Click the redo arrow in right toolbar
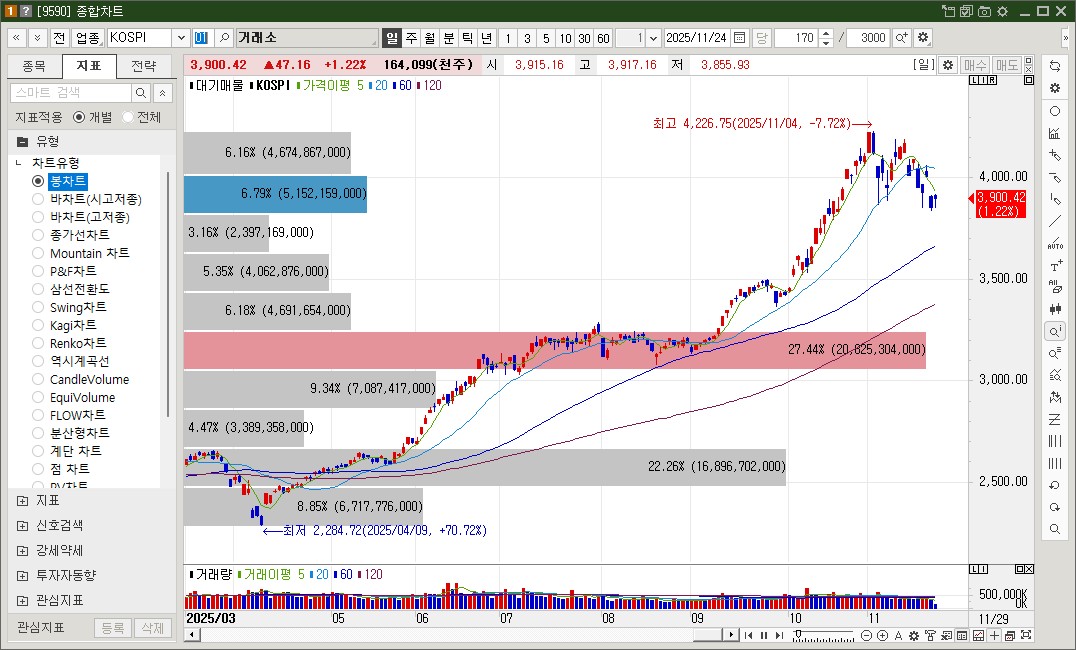The width and height of the screenshot is (1076, 650). (1055, 507)
